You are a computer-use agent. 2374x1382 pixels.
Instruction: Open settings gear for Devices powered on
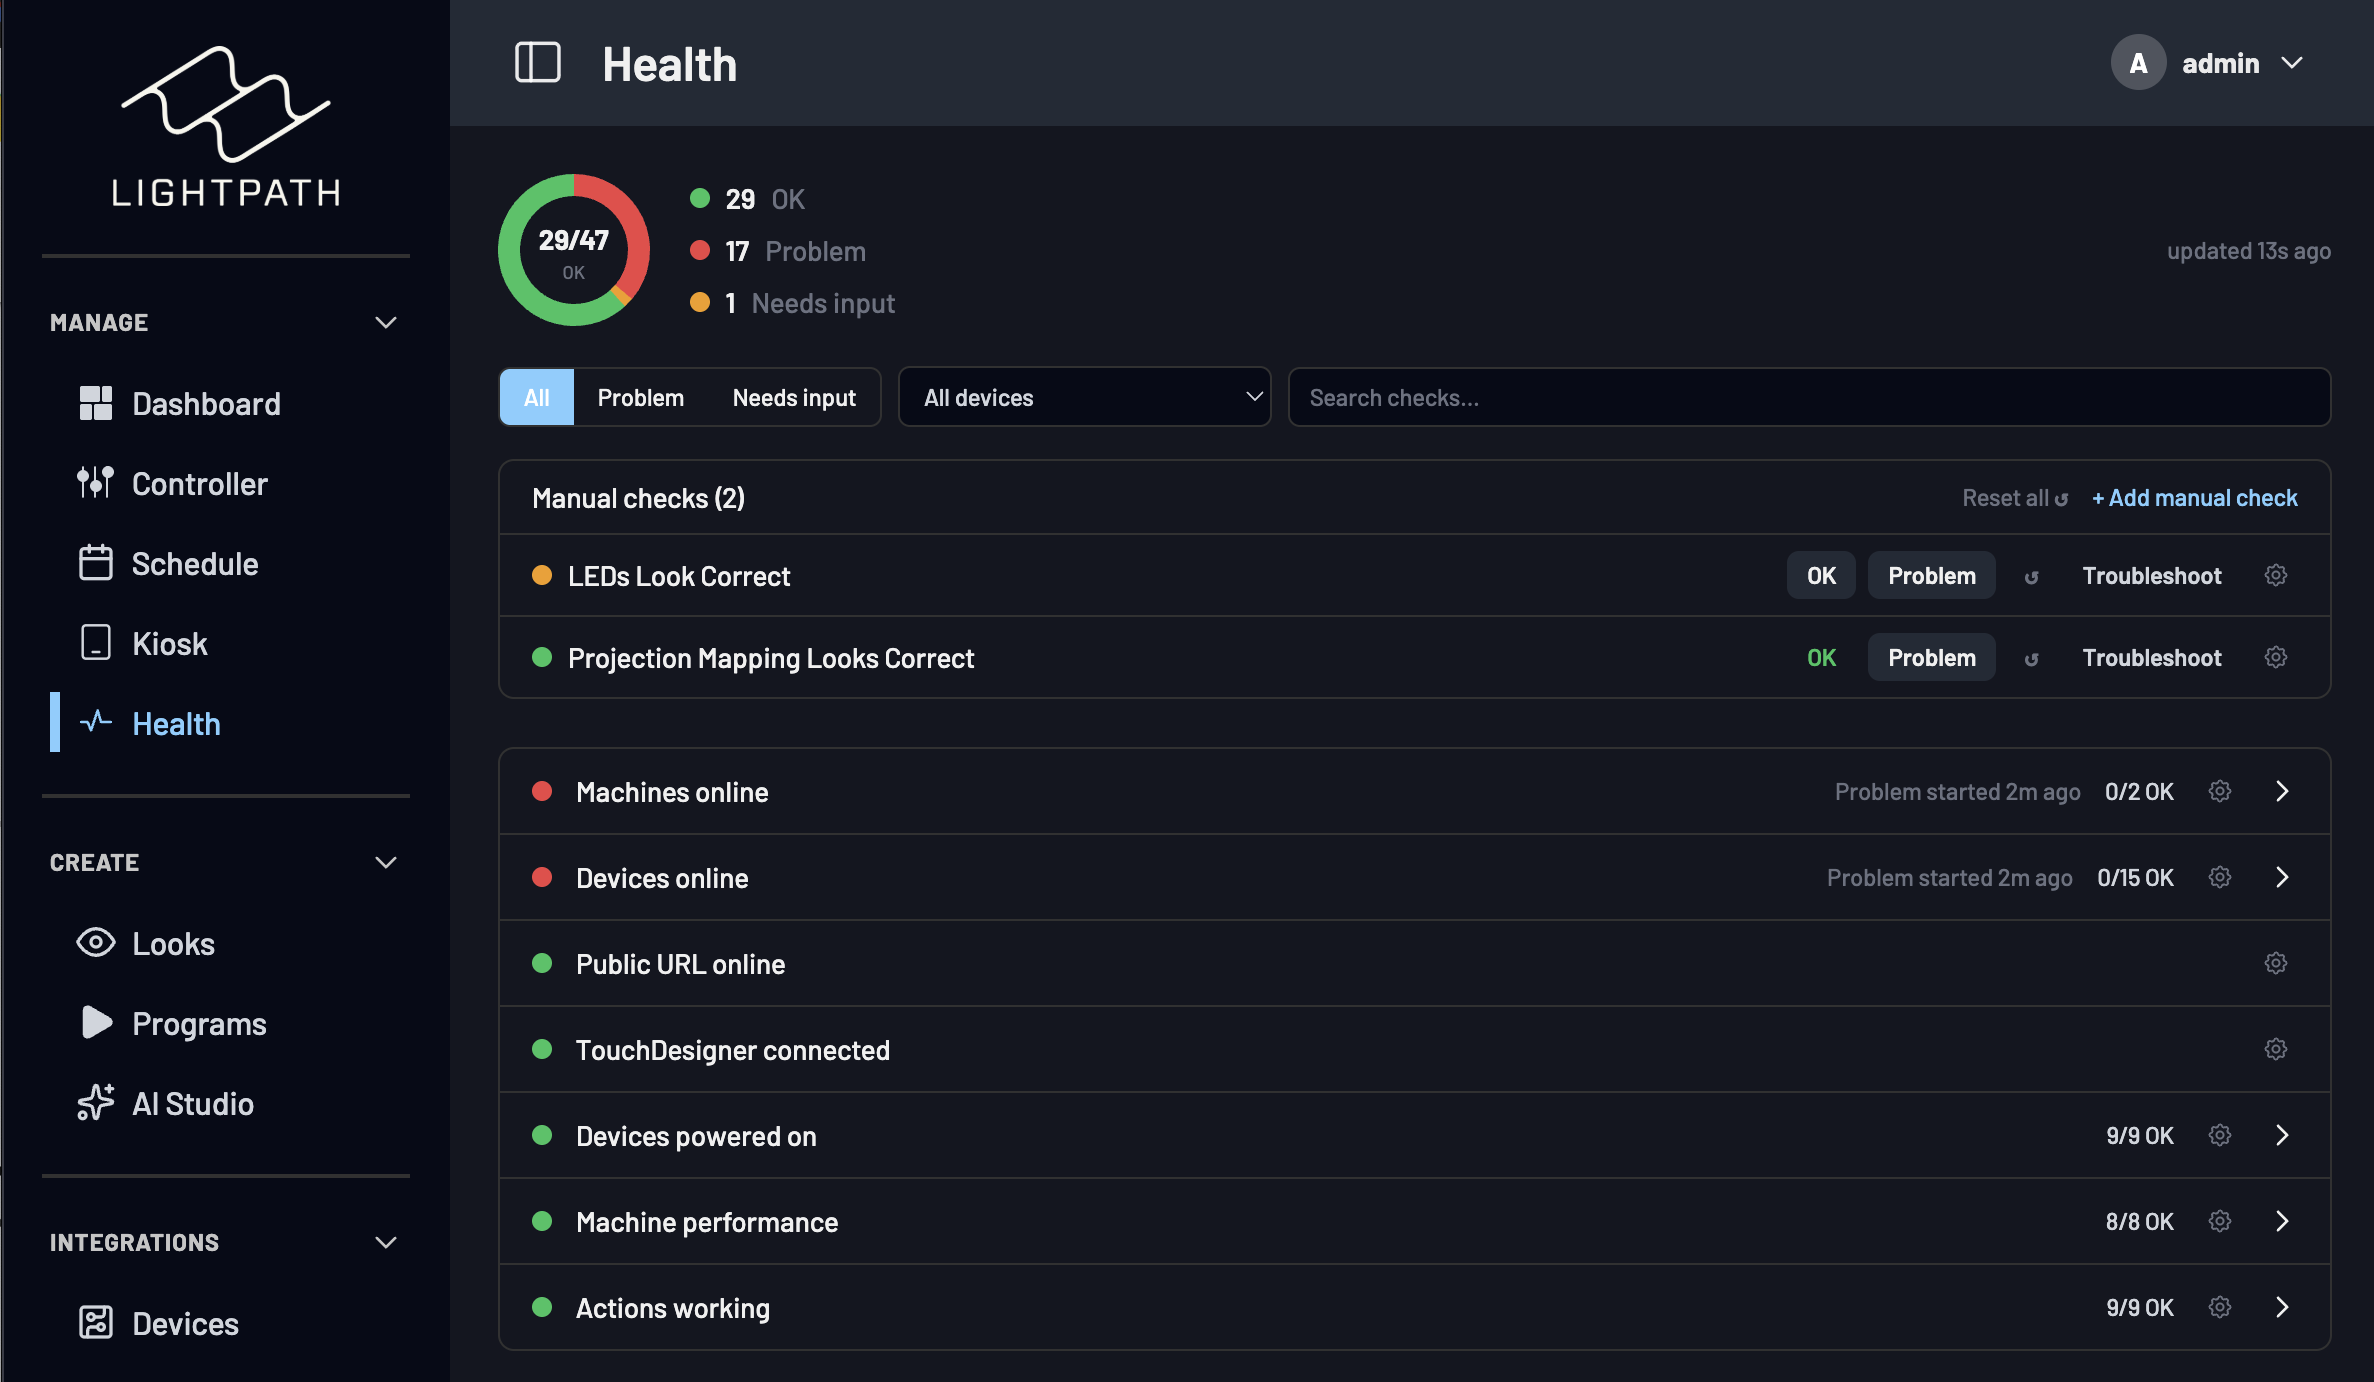(x=2220, y=1135)
